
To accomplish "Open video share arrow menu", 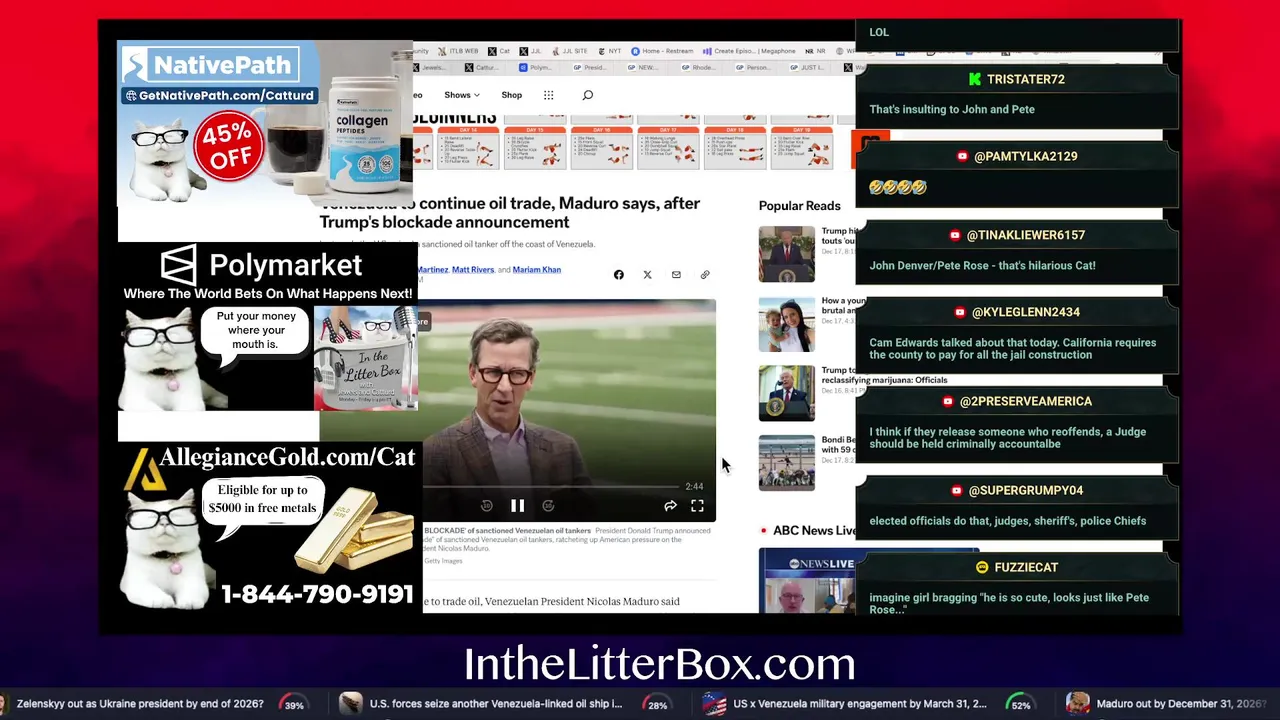I will [670, 506].
